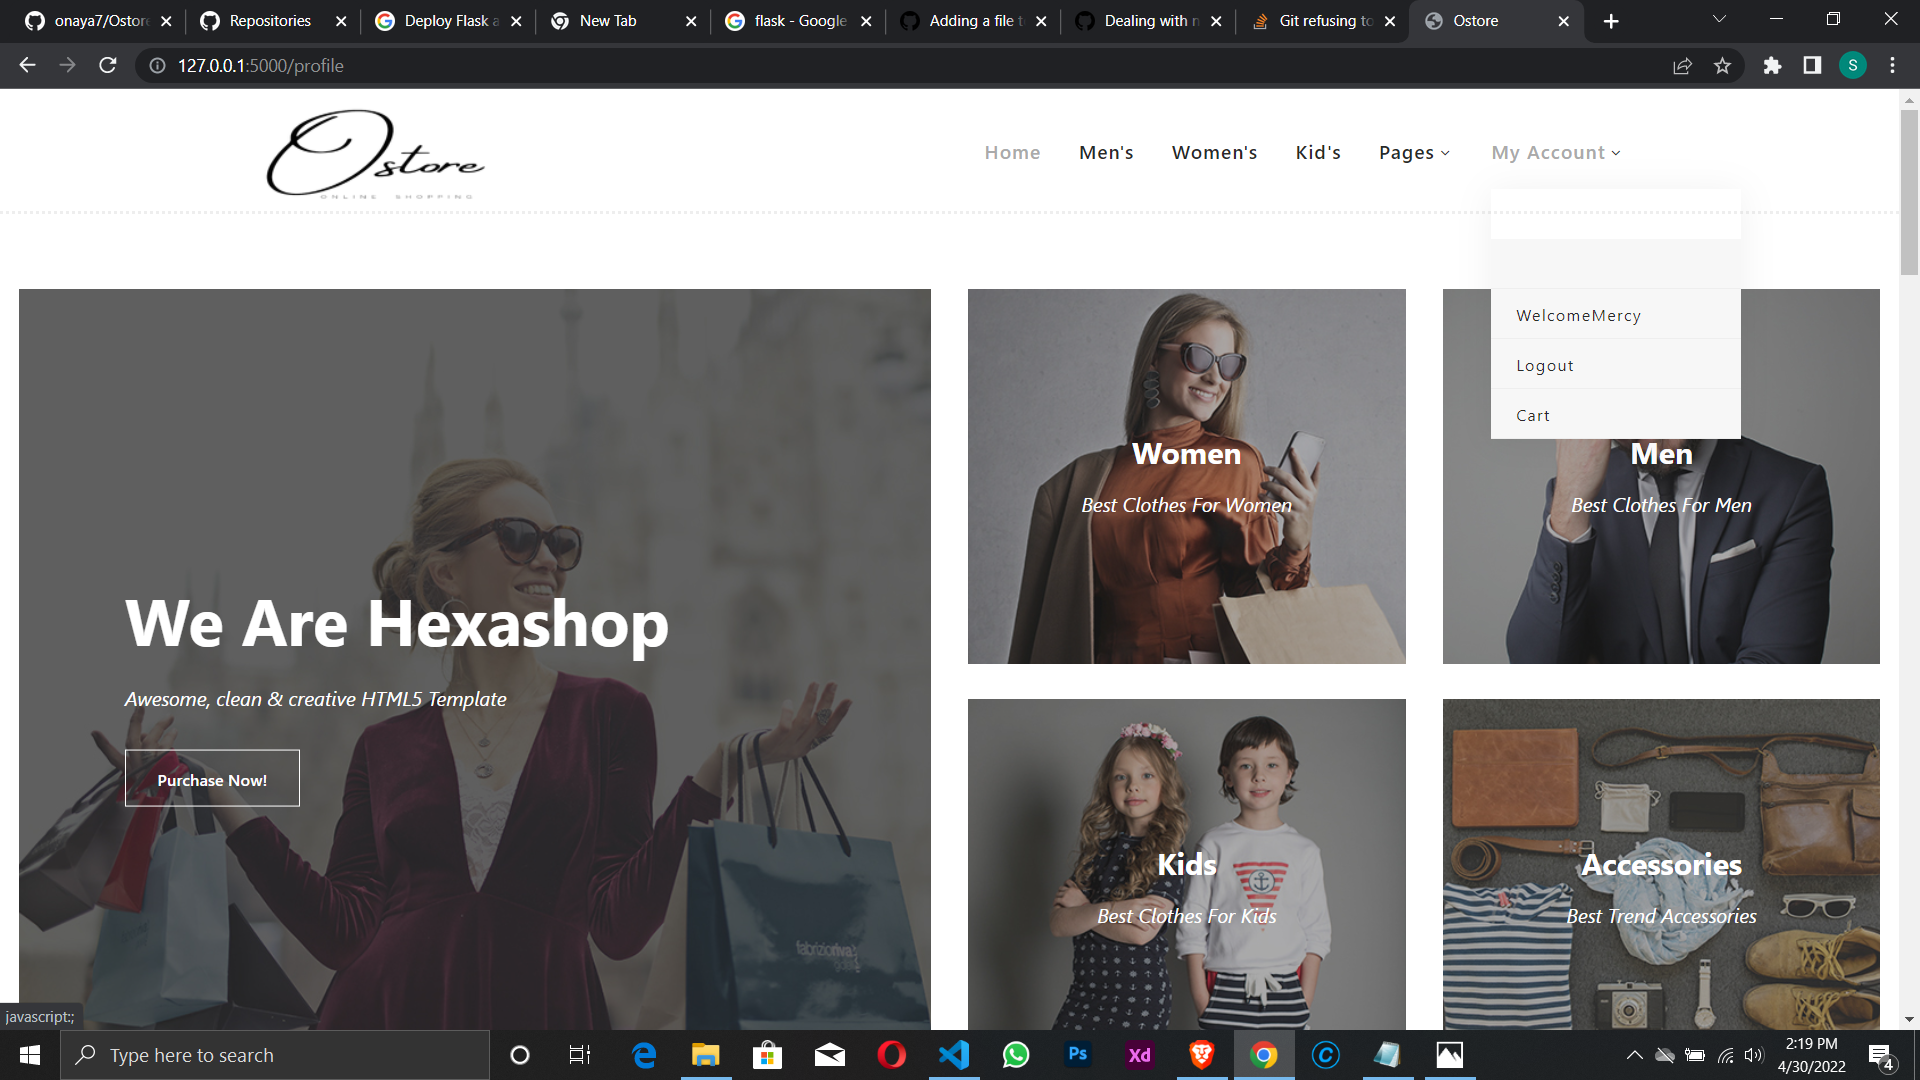This screenshot has height=1080, width=1920.
Task: Open the browser tab search chevron
Action: [1718, 18]
